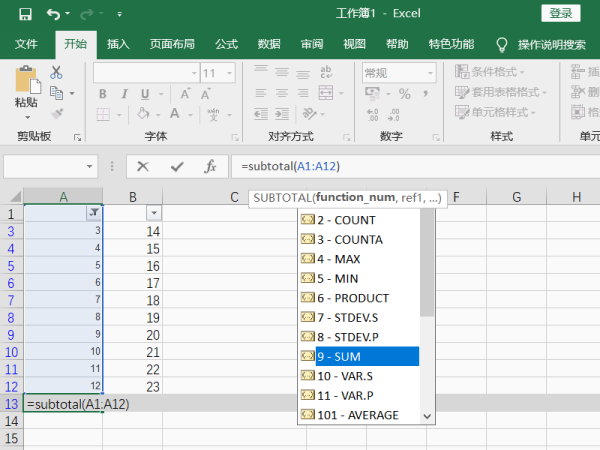Click the 登录 sign-in button

(561, 13)
